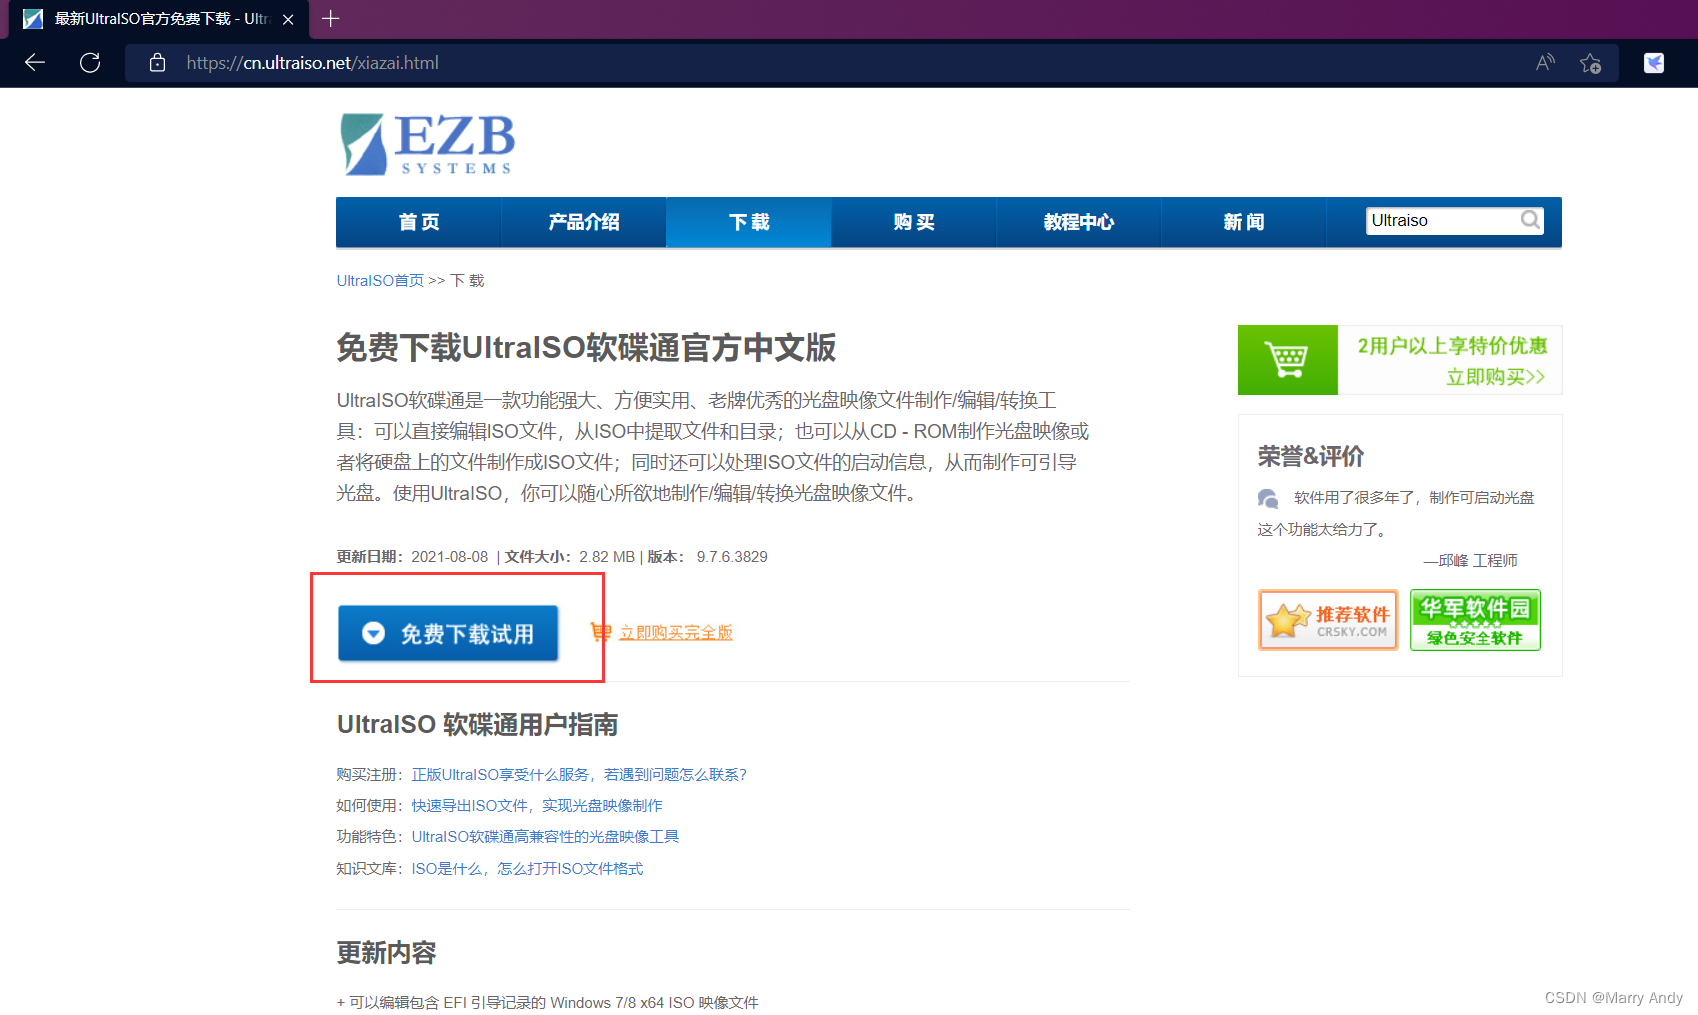Click the 免费下载试用 download button
Screen dimensions: 1698x1015
pos(448,633)
